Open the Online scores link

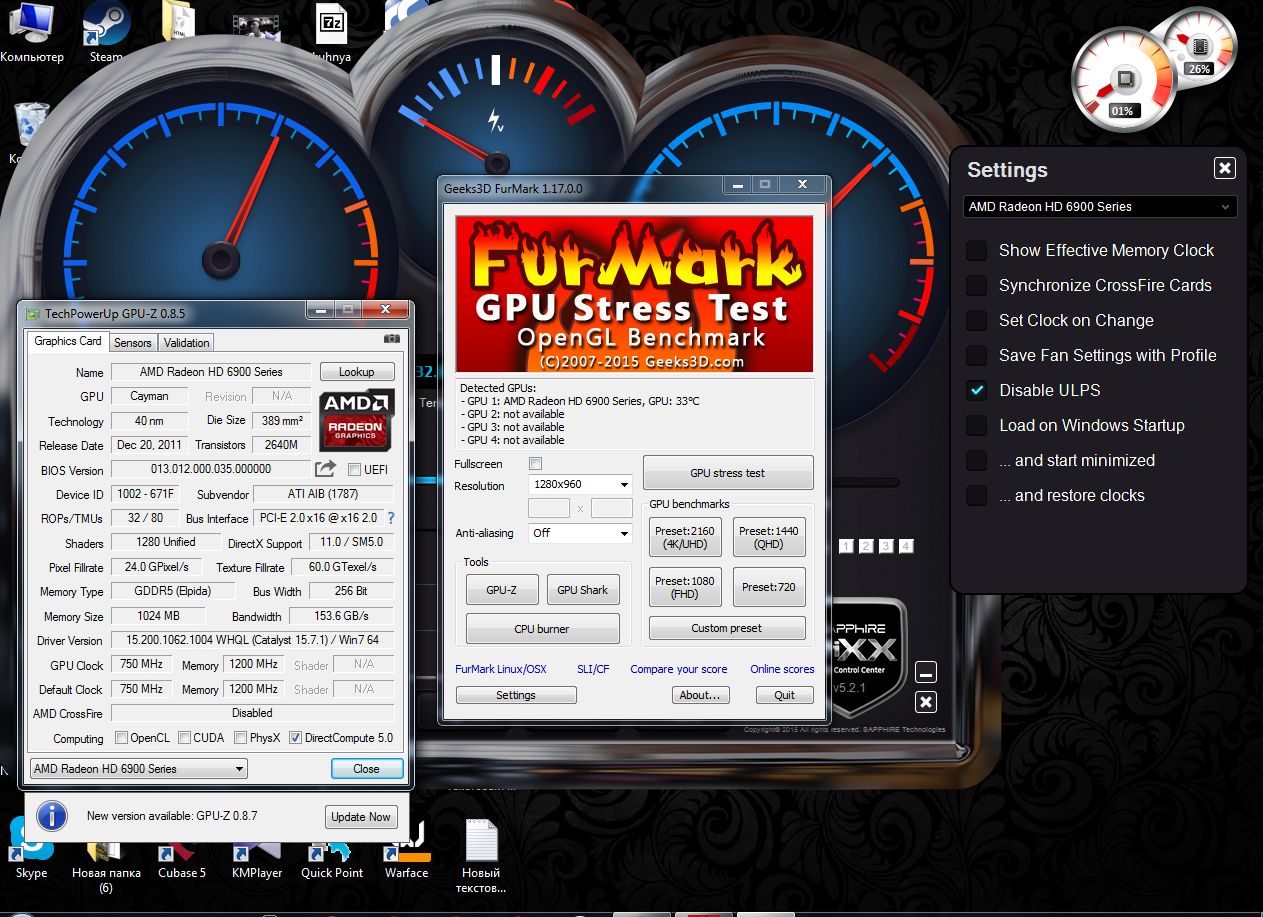(782, 669)
